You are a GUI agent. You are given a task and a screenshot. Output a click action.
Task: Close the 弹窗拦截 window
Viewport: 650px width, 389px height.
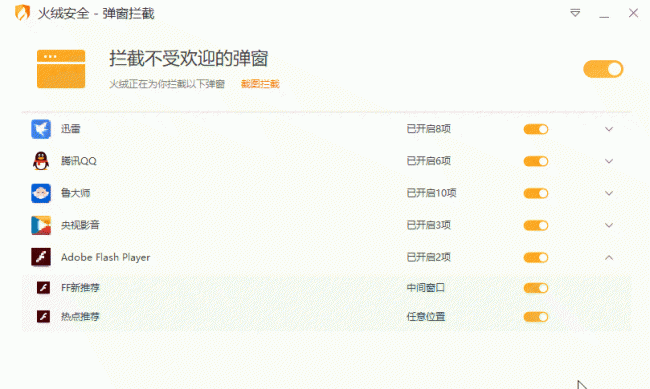click(633, 13)
